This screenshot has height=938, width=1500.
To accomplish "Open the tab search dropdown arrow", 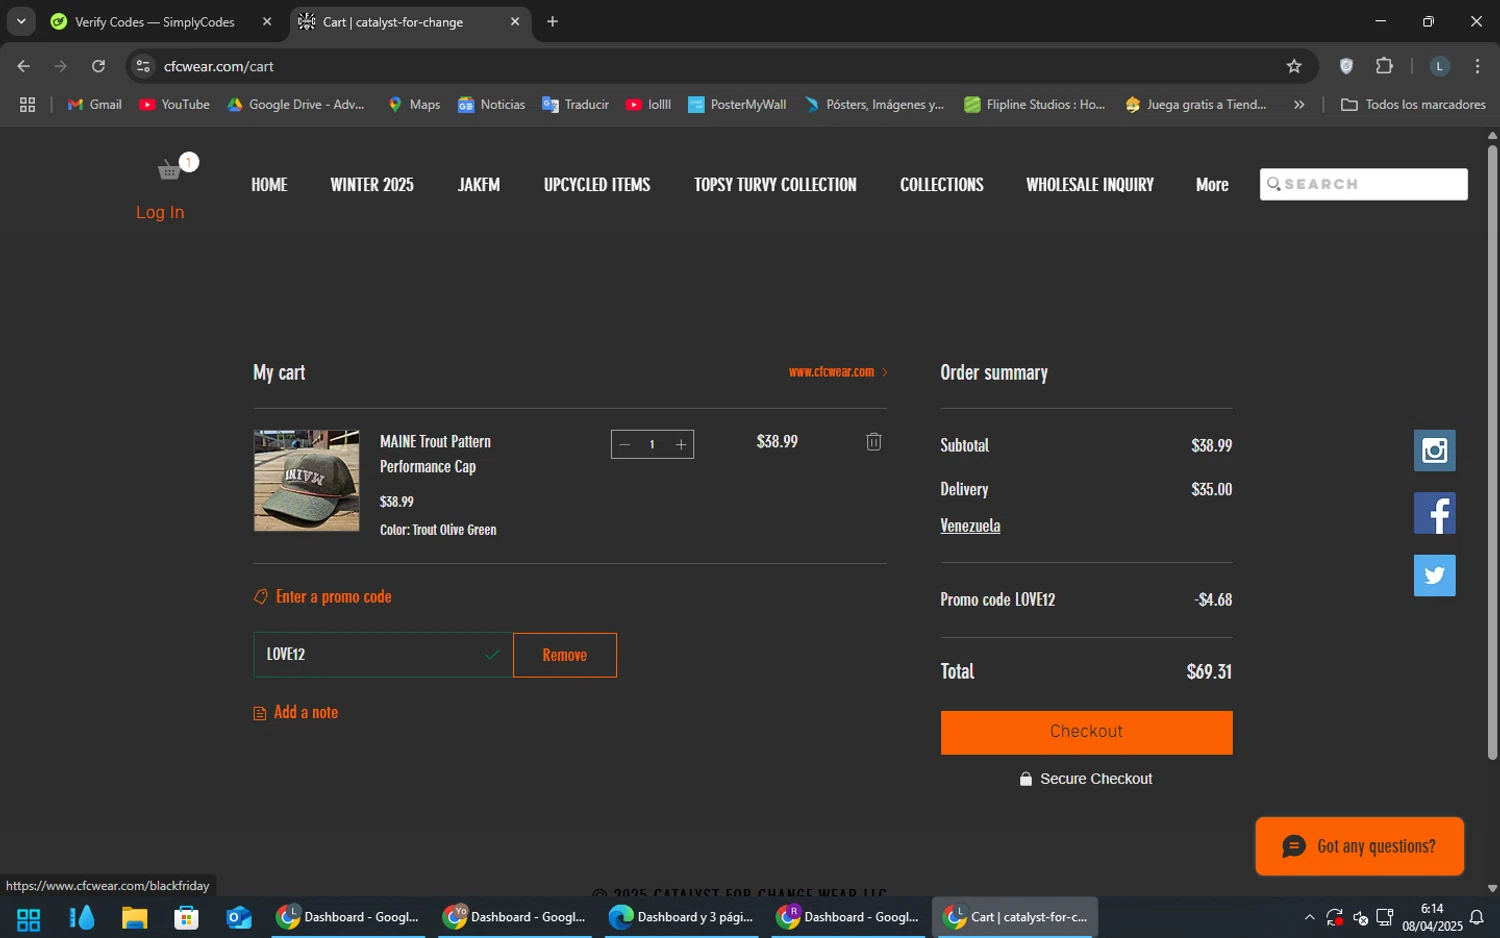I will [21, 21].
